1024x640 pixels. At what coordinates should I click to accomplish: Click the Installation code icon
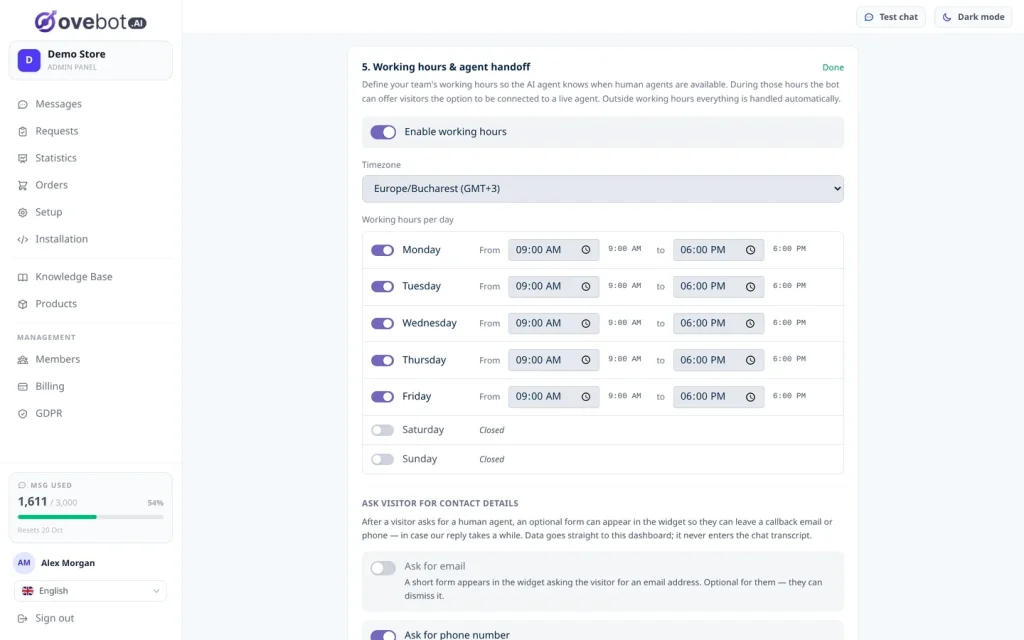click(x=23, y=239)
